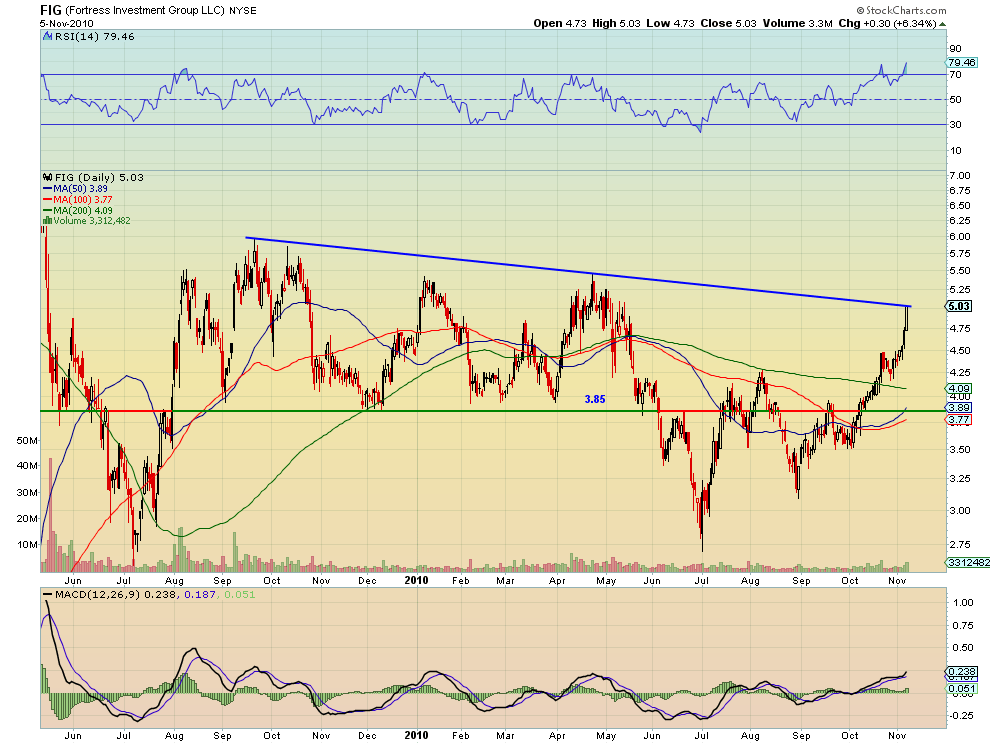Click the 2010 year label under price chart
Viewport: 990px width, 744px height.
(416, 580)
